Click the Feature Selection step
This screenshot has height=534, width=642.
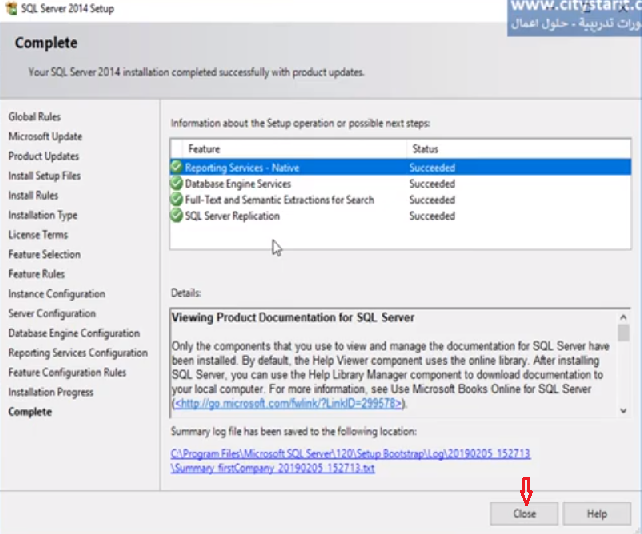pyautogui.click(x=44, y=254)
